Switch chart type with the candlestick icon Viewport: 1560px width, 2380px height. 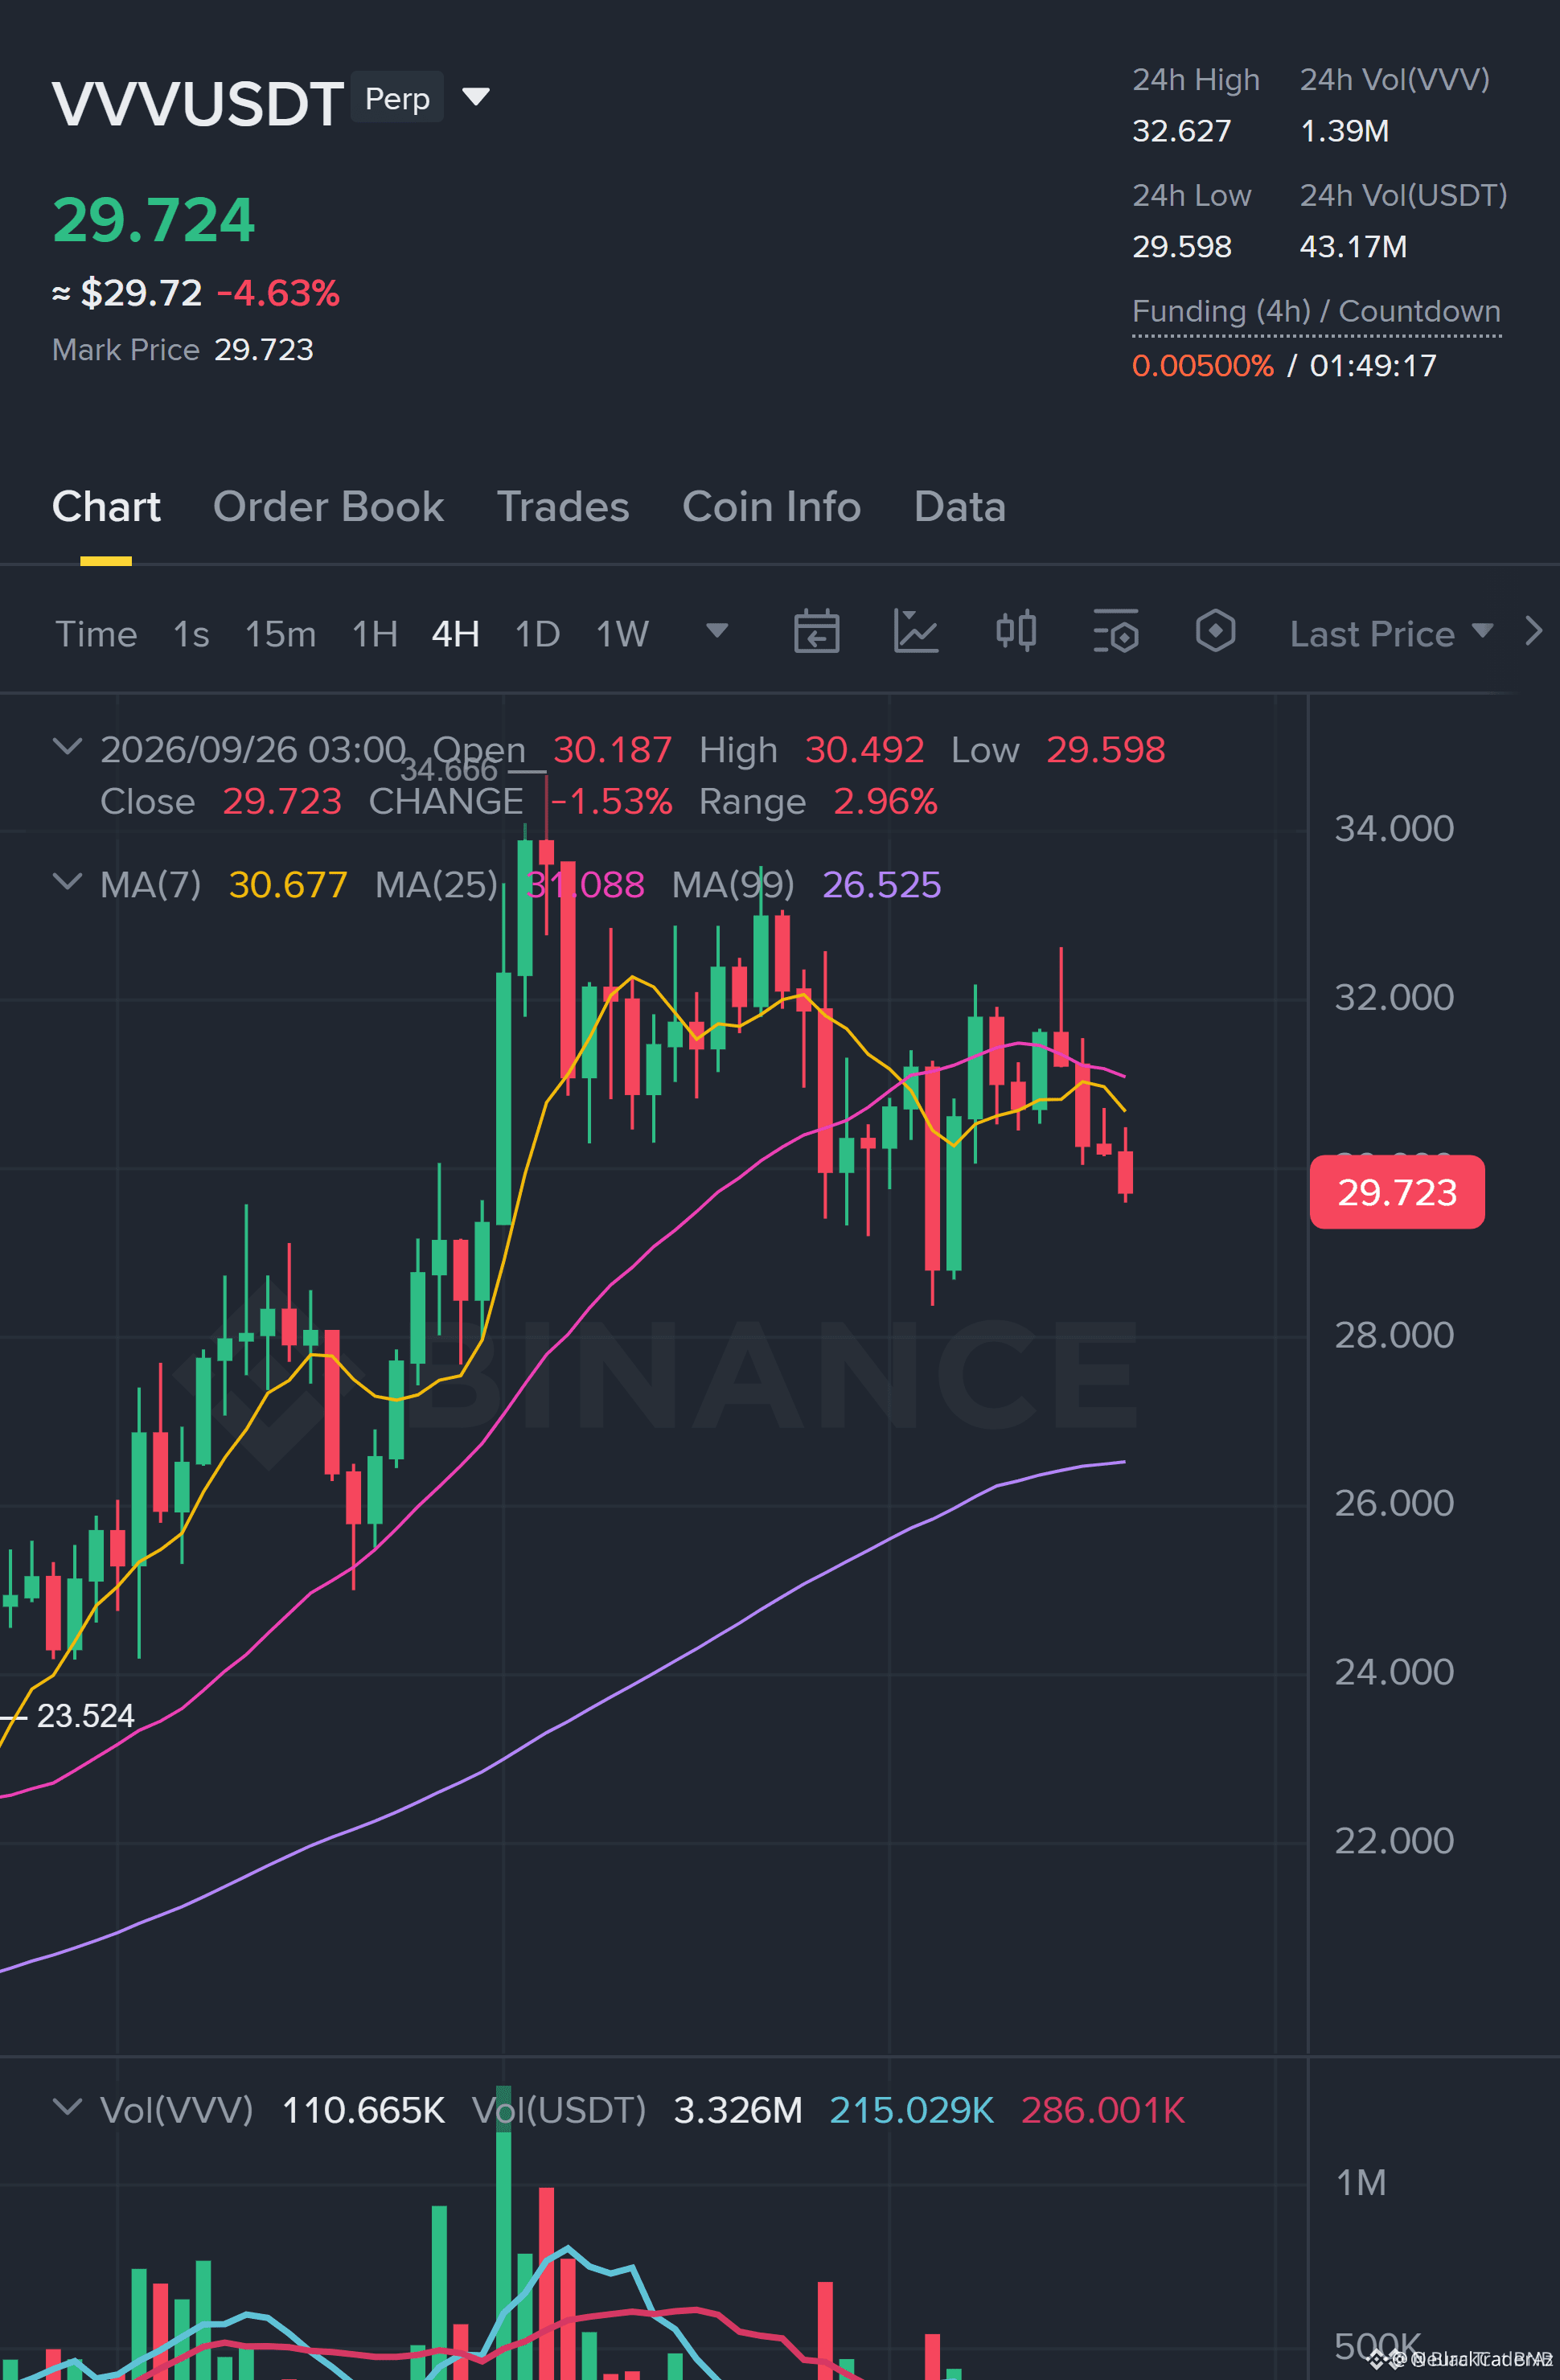[1016, 632]
